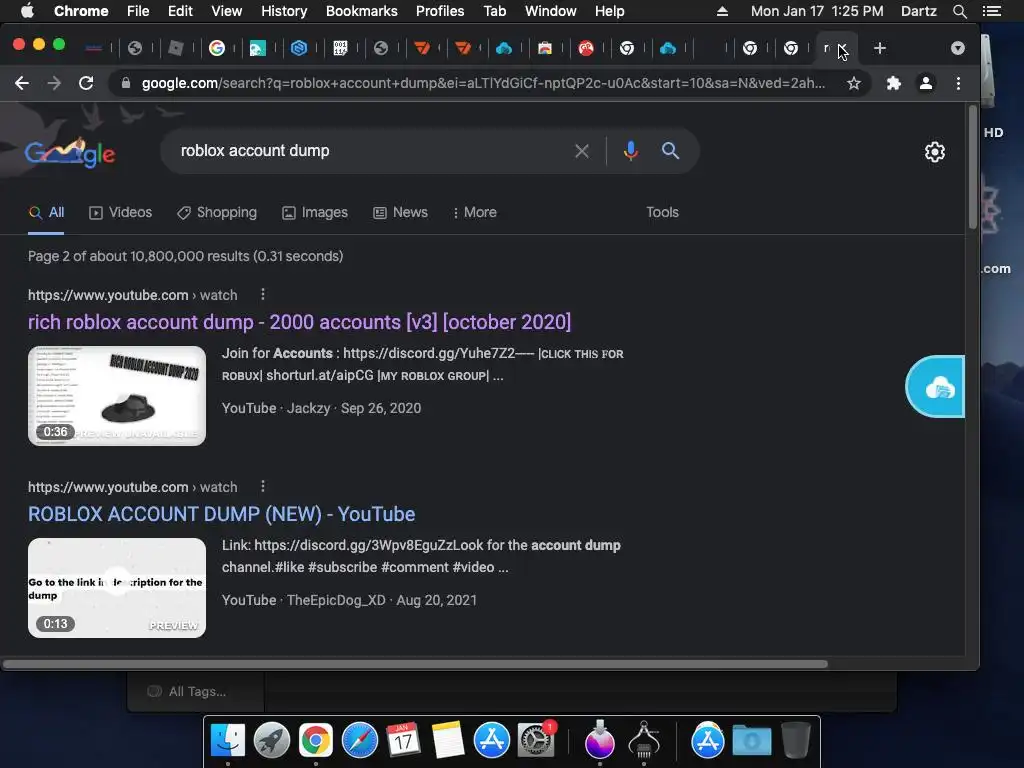The image size is (1024, 768).
Task: Open a new tab with the plus button
Action: click(880, 48)
